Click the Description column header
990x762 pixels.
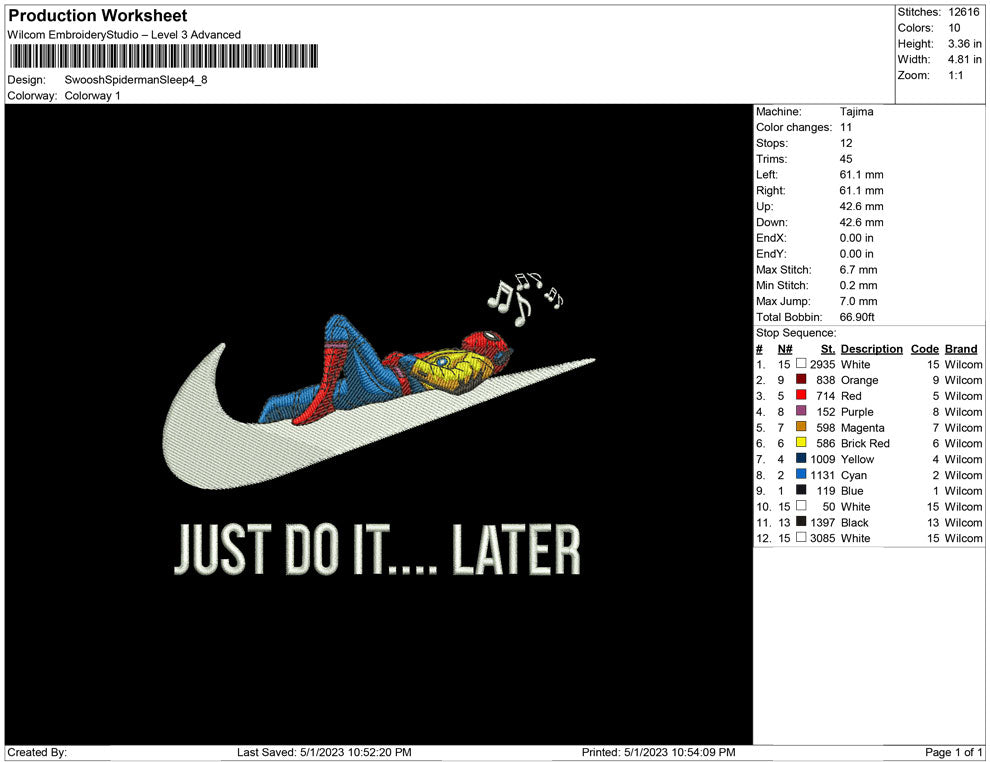pos(872,348)
